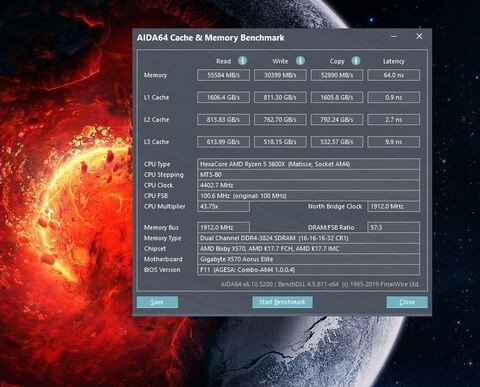
Task: Select the L3 Cache write value 518.15 GB/s
Action: [280, 142]
